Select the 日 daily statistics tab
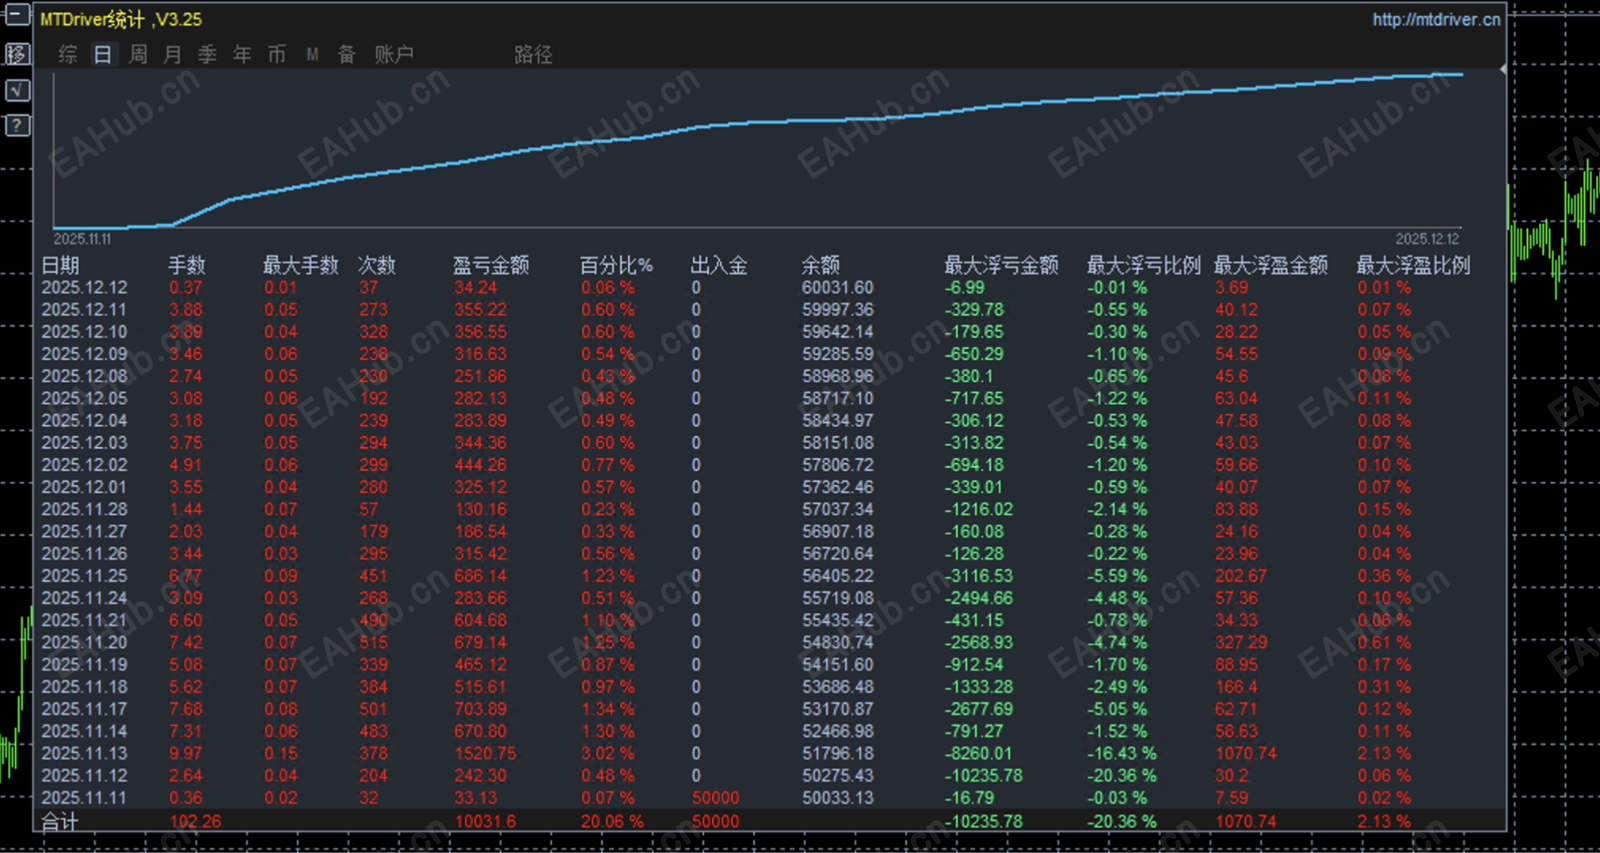Image resolution: width=1600 pixels, height=853 pixels. (x=103, y=54)
